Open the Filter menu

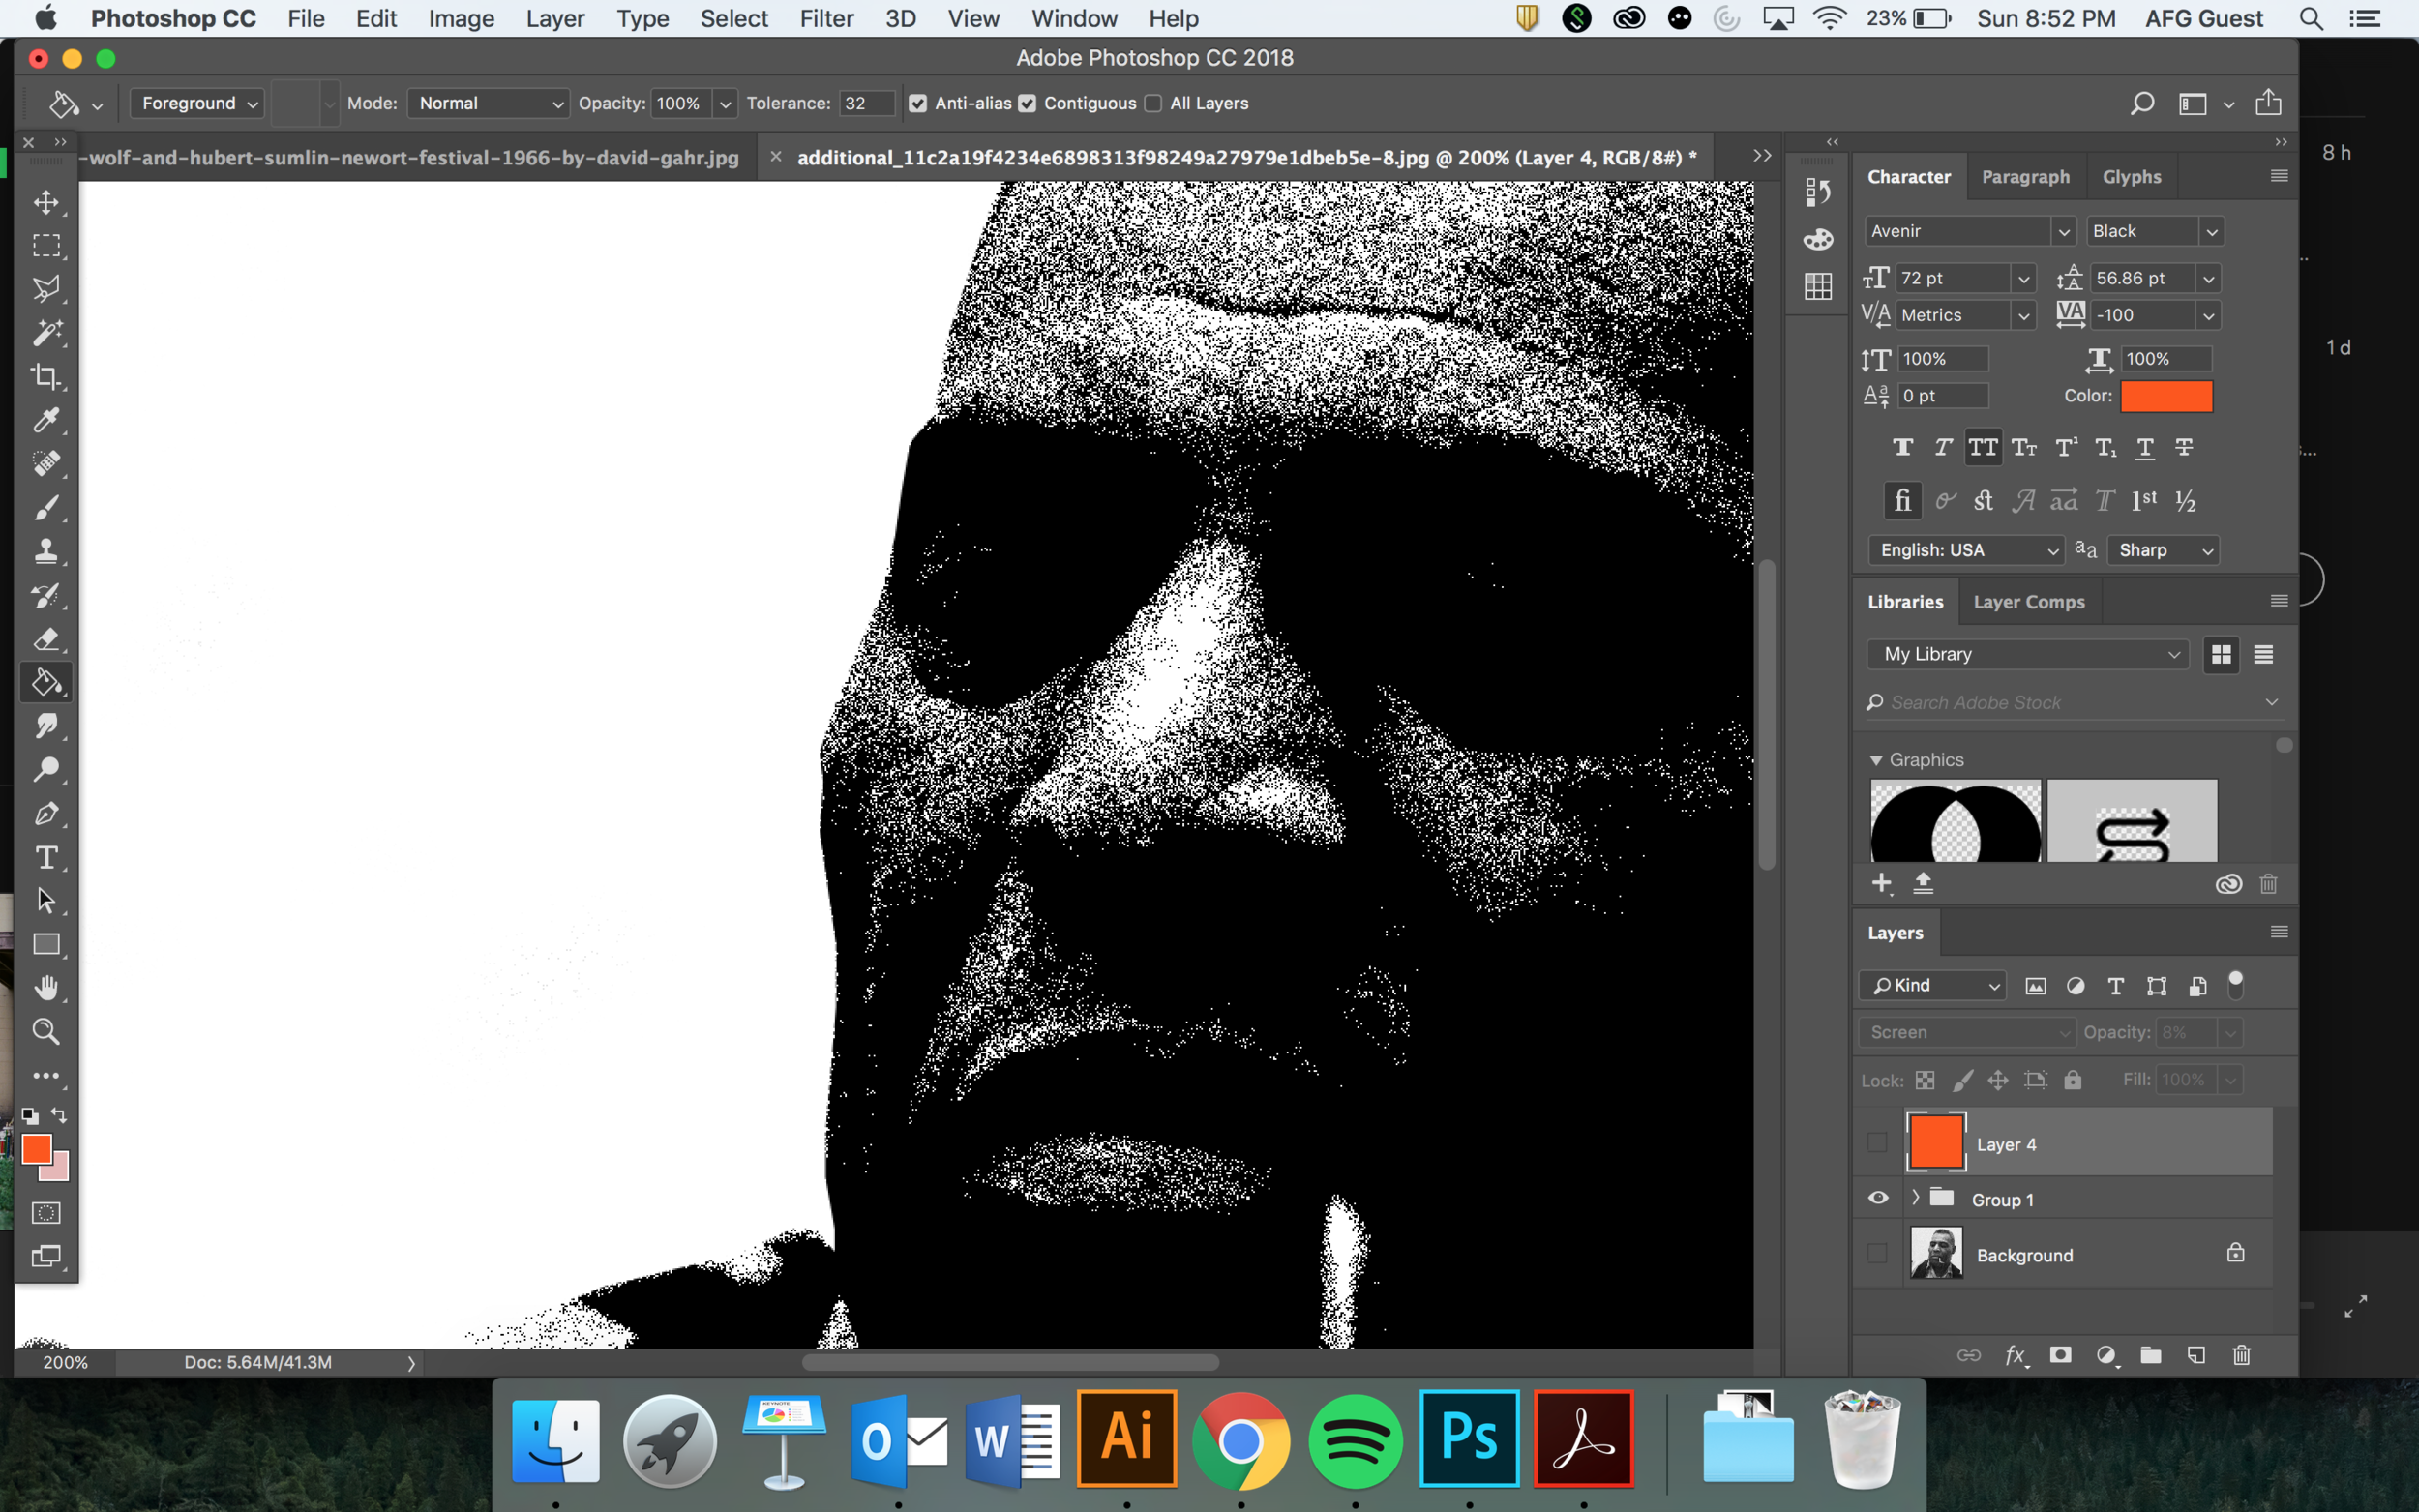point(826,18)
